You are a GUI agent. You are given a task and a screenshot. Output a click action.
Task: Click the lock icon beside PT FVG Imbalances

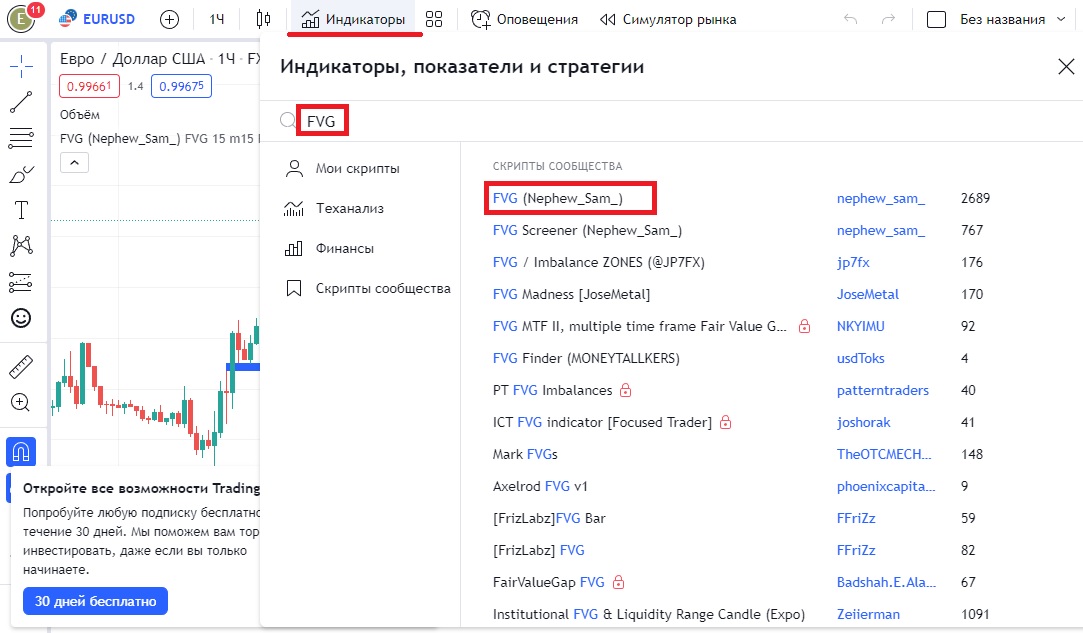point(625,390)
